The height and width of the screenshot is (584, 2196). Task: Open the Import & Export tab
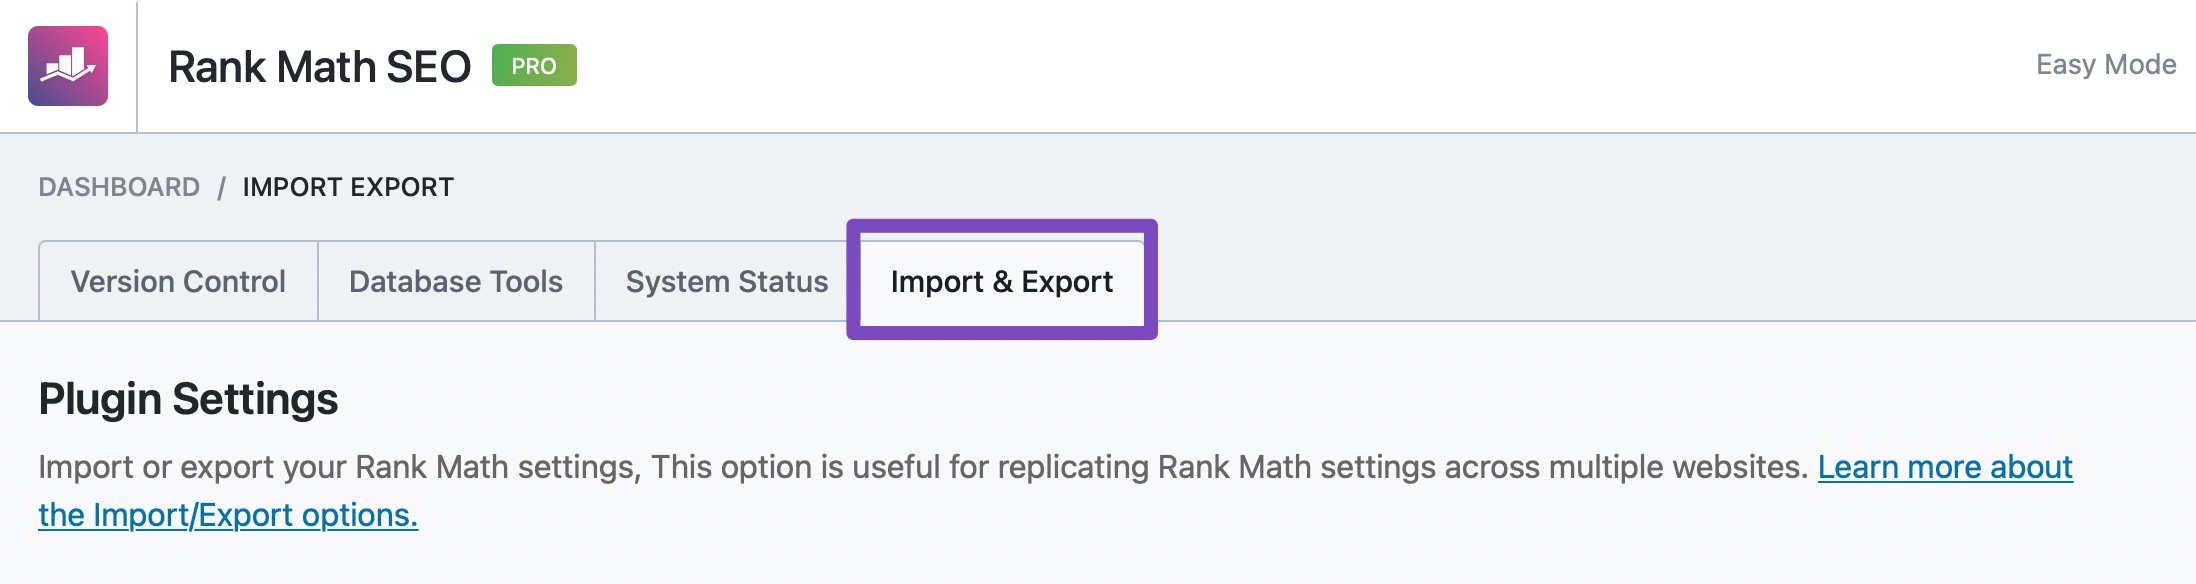pos(1002,281)
